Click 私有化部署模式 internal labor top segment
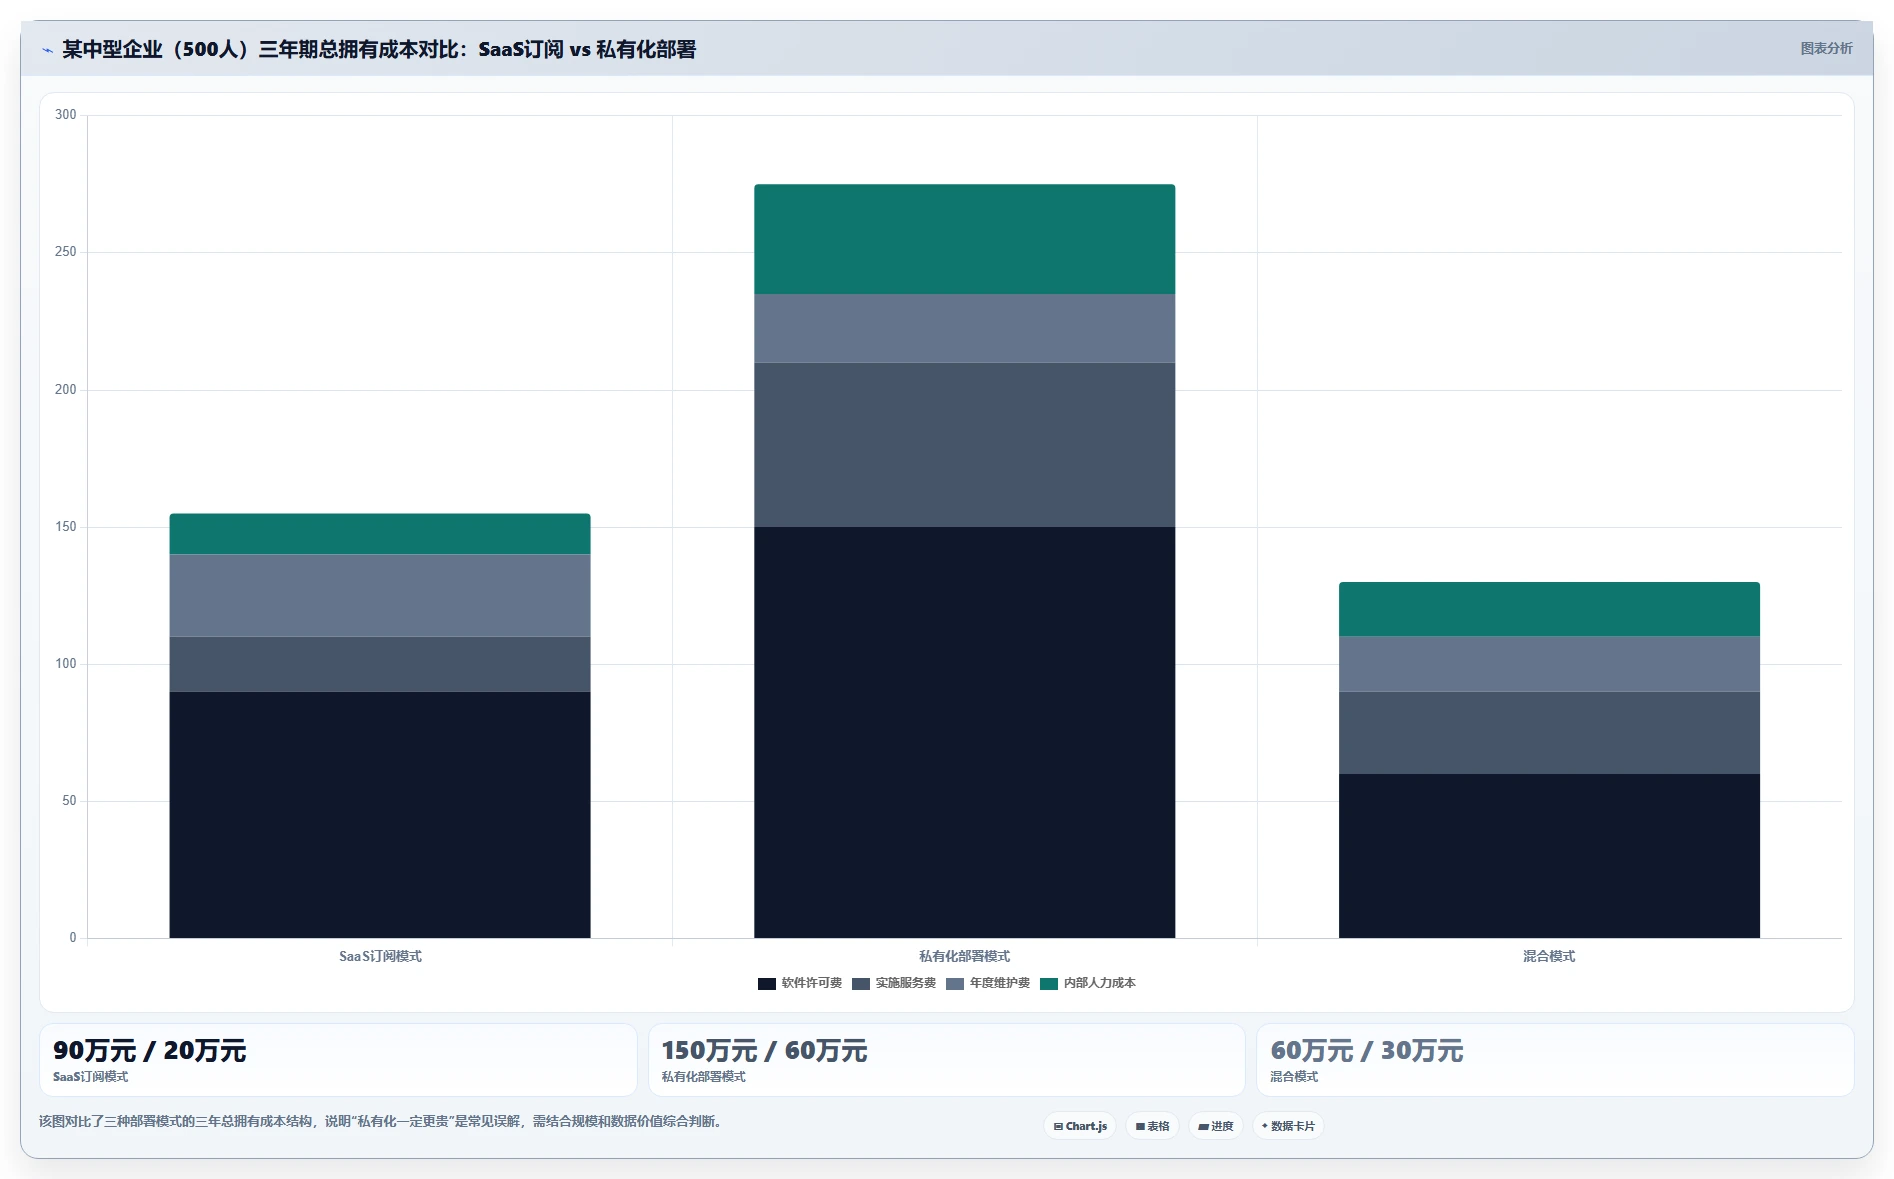 click(965, 239)
